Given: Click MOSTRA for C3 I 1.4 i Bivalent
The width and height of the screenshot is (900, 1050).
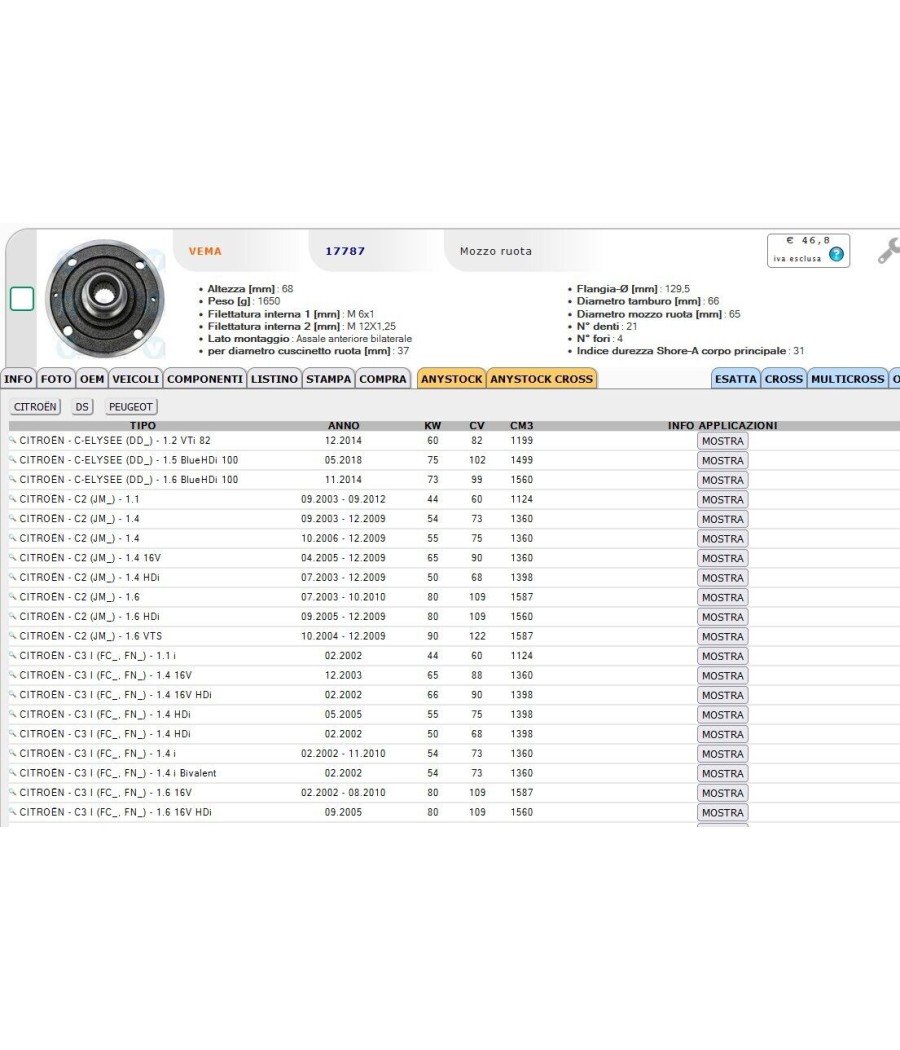Looking at the screenshot, I should (x=723, y=773).
